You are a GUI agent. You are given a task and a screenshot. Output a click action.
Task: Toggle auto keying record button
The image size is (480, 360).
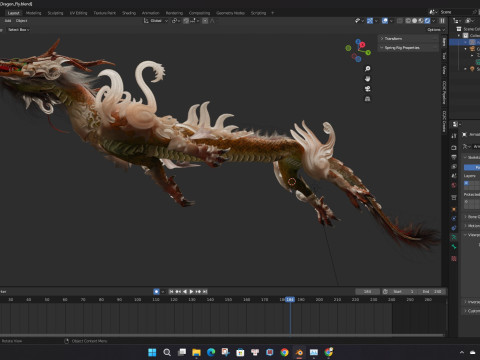point(156,292)
